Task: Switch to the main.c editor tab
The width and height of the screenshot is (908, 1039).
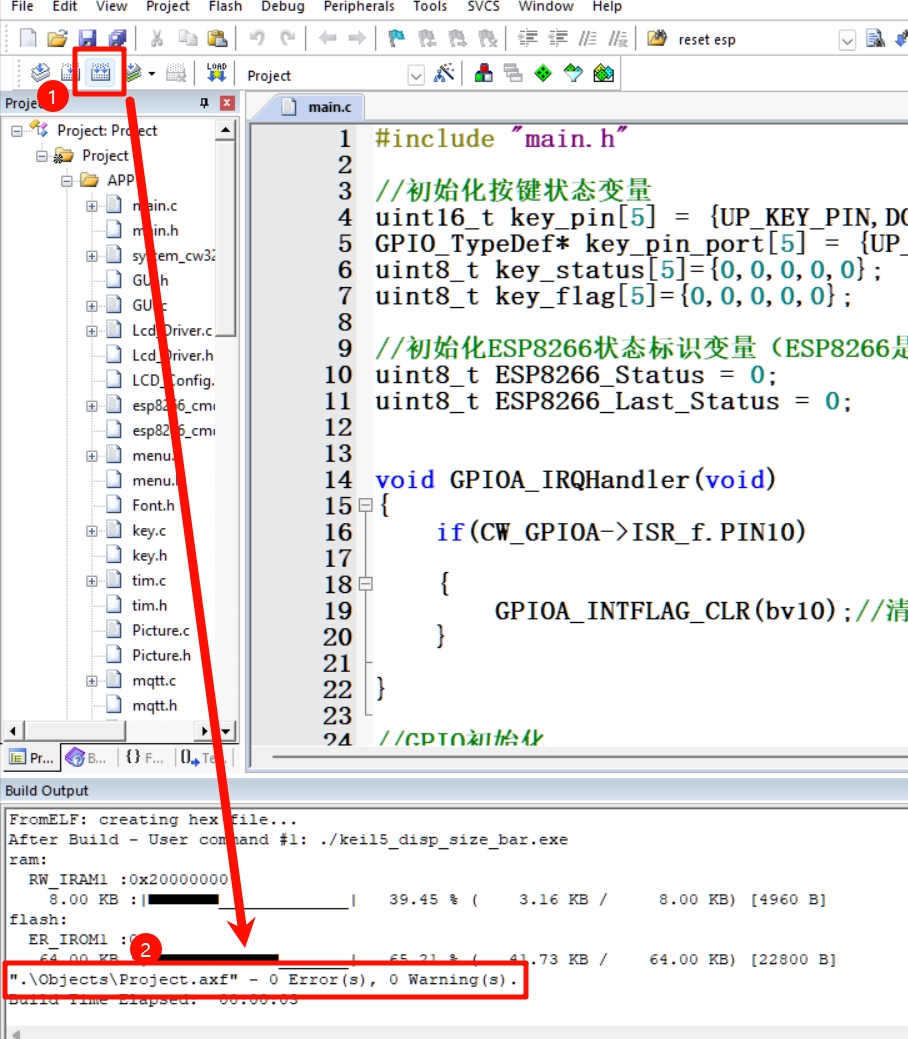Action: [x=317, y=107]
